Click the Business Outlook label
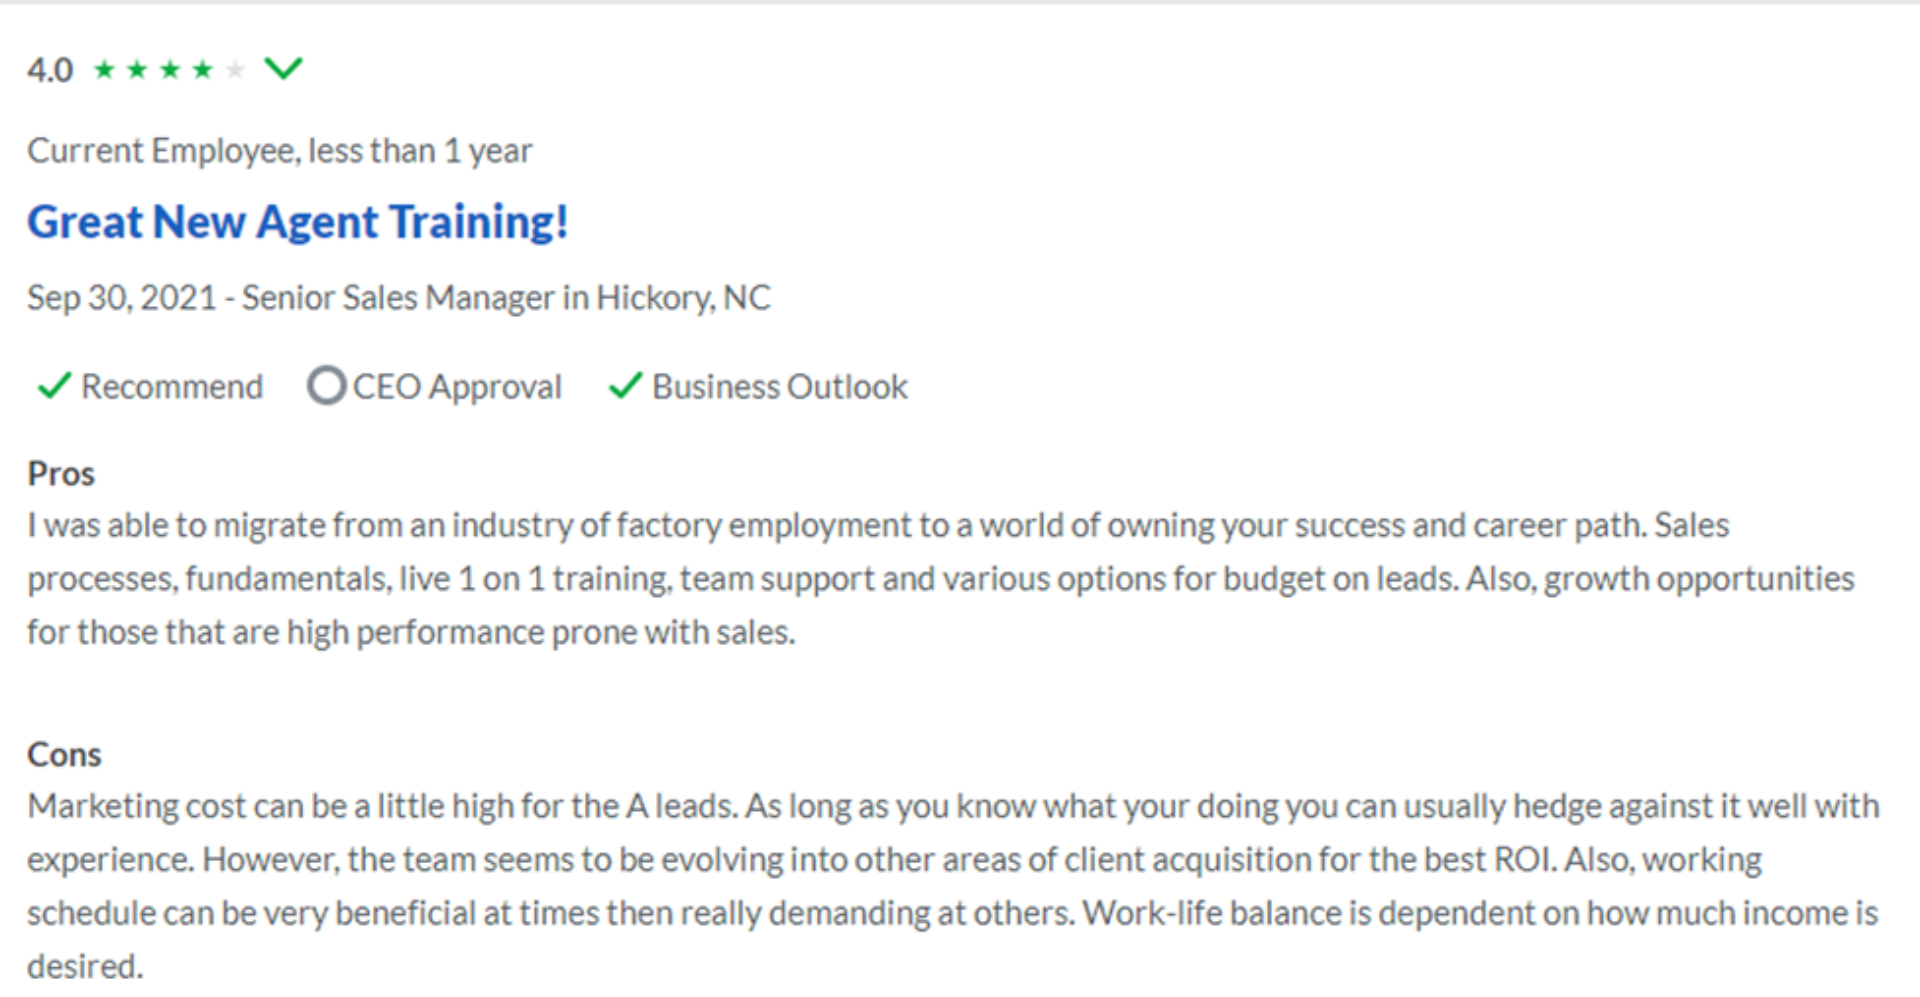Image resolution: width=1920 pixels, height=997 pixels. point(779,387)
